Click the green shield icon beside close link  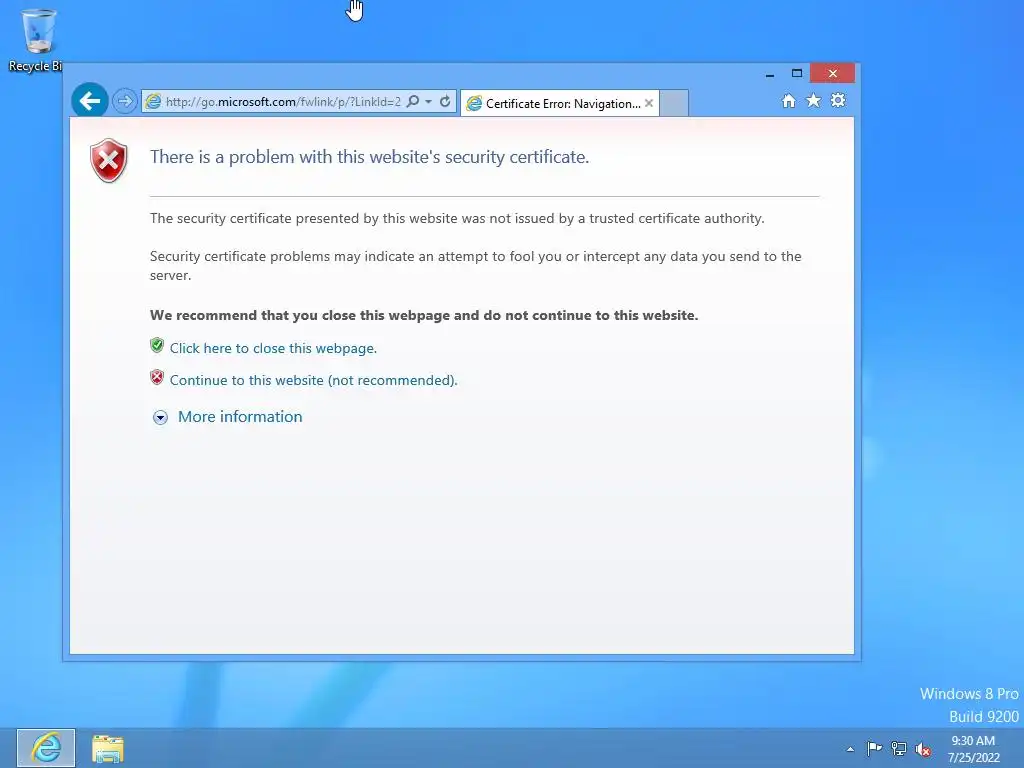coord(157,345)
